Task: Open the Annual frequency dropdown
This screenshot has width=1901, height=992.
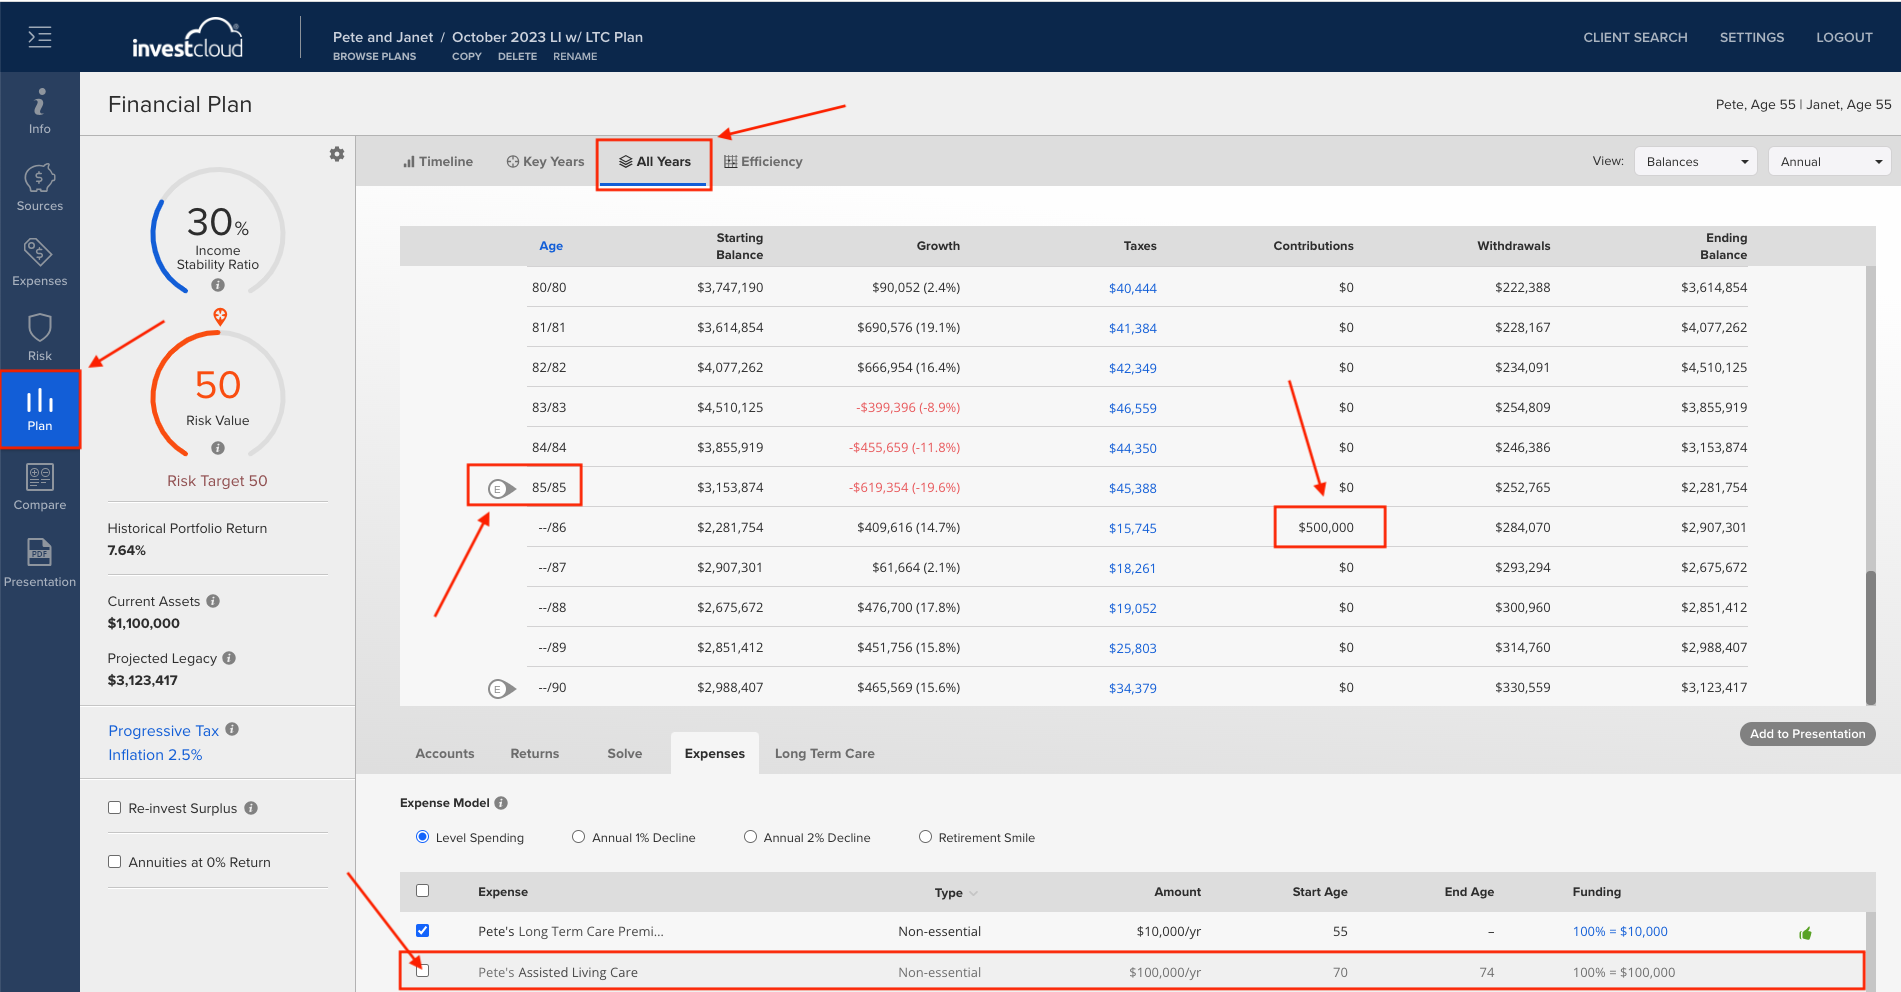Action: click(x=1829, y=161)
